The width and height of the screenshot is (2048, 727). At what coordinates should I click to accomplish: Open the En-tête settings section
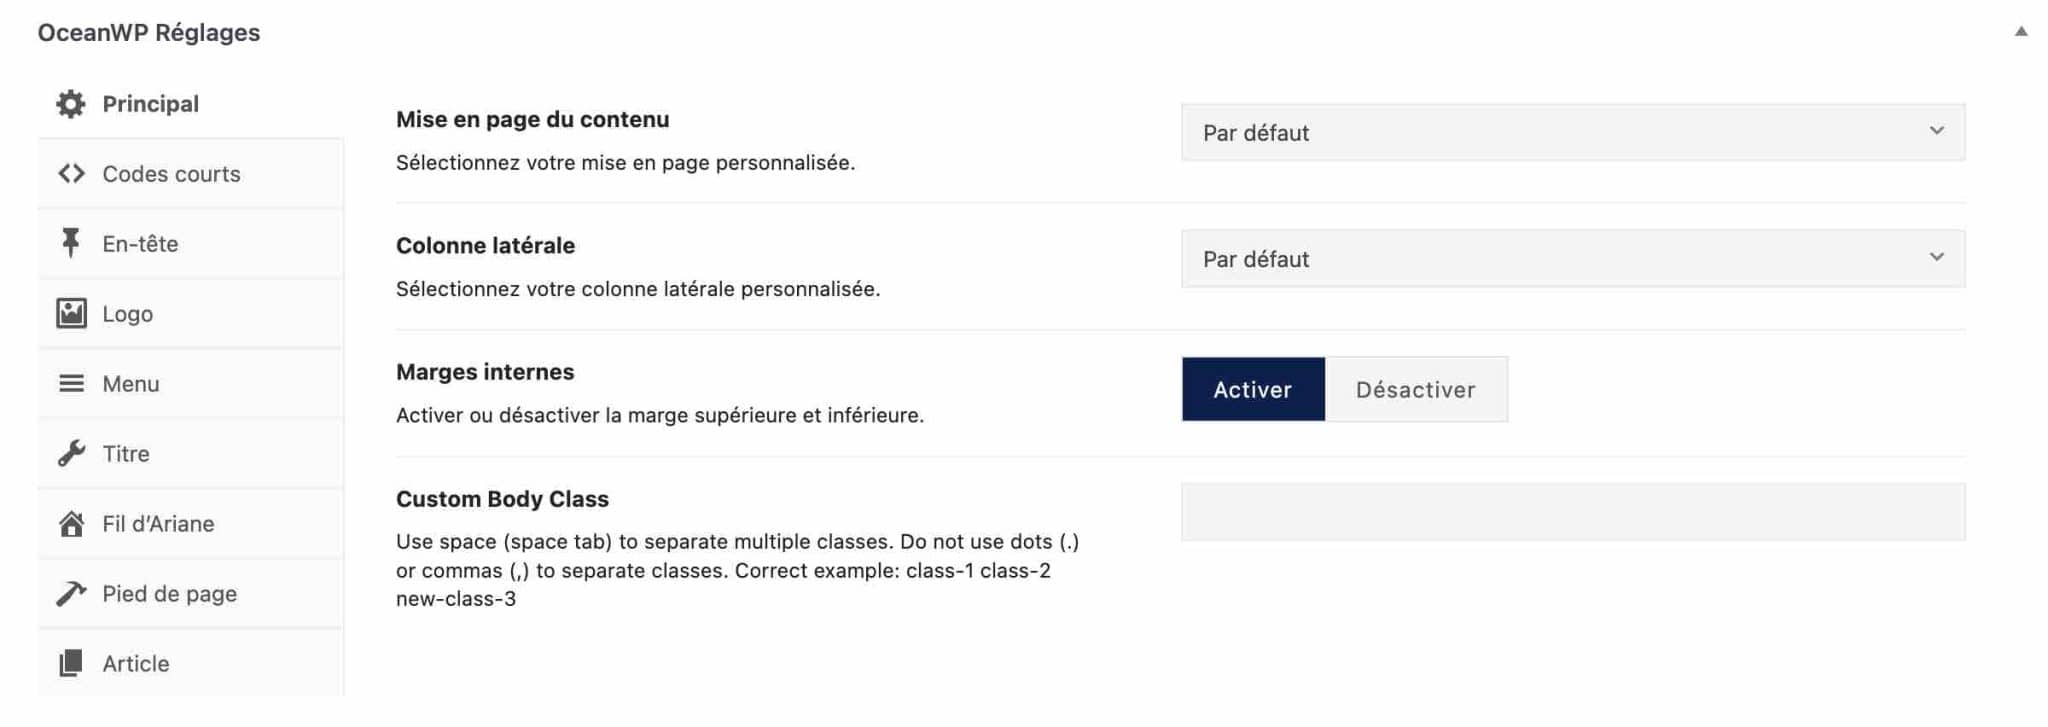point(139,243)
